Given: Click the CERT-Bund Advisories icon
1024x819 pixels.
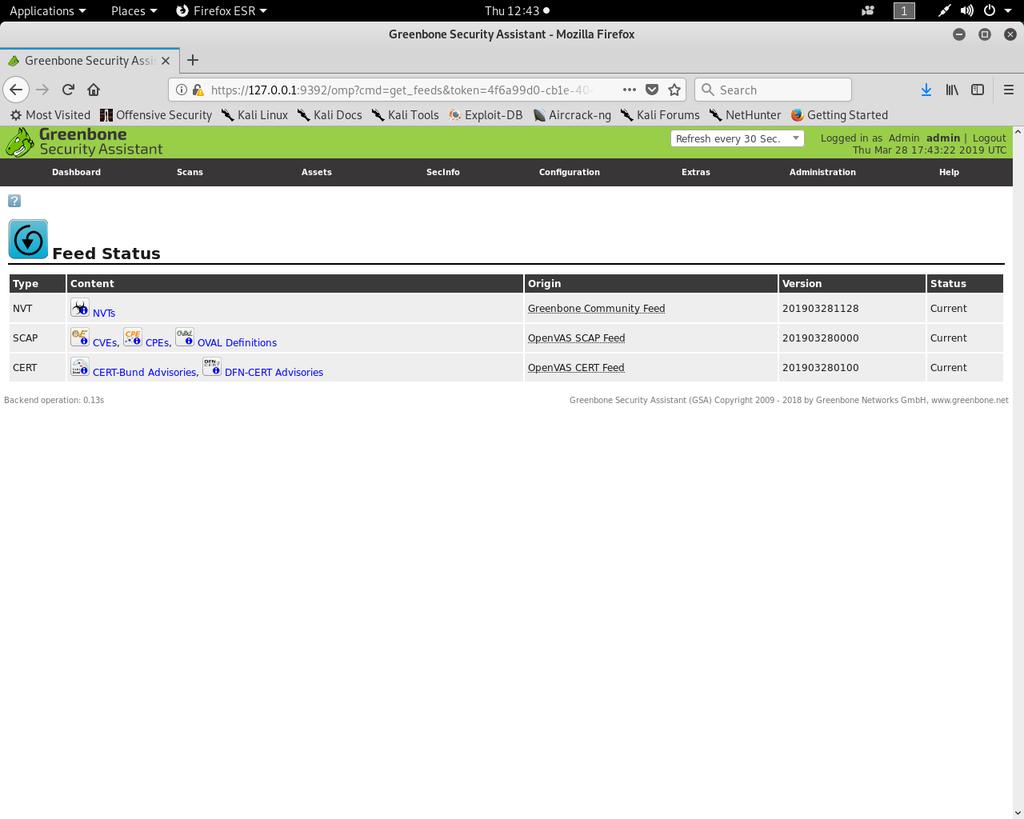Looking at the screenshot, I should click(80, 366).
